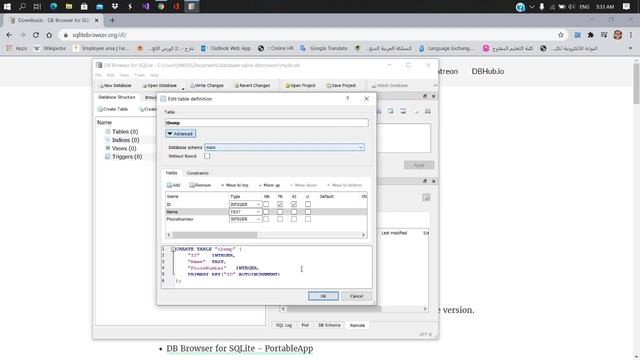Open type dropdown for Name field
This screenshot has height=360, width=640.
pyautogui.click(x=245, y=212)
